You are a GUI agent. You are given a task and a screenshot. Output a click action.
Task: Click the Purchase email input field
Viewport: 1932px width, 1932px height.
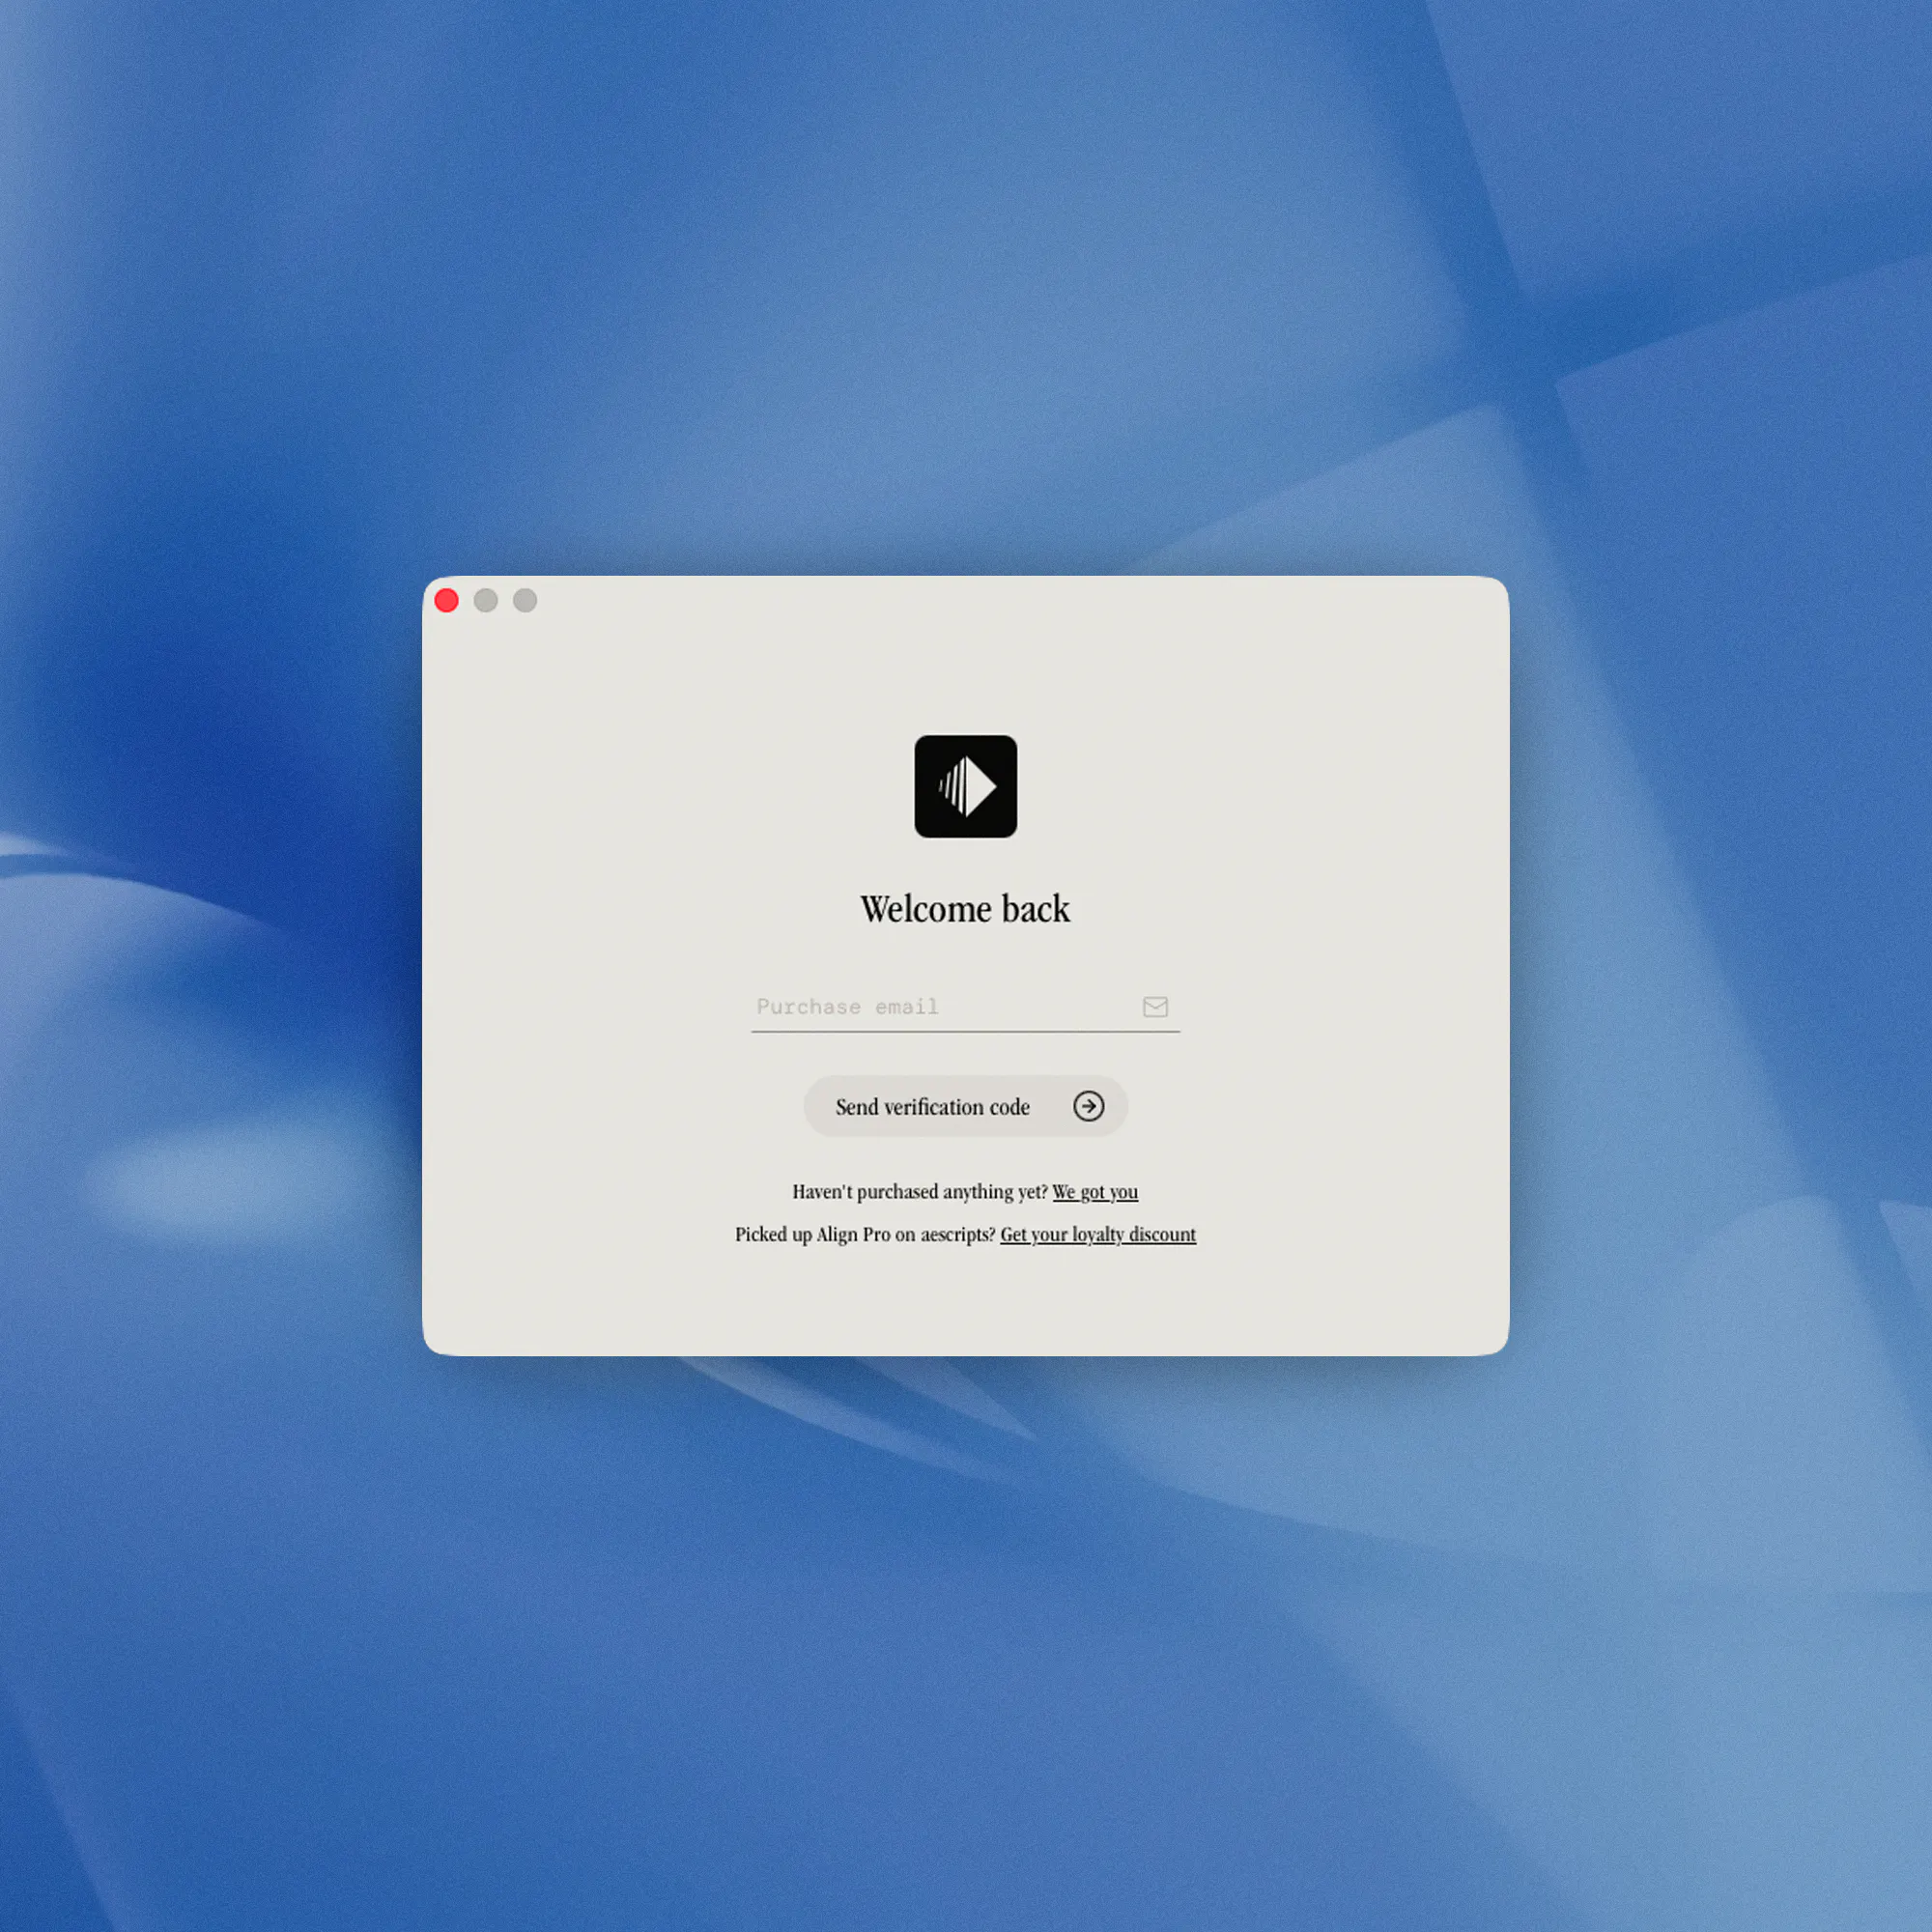coord(965,1006)
